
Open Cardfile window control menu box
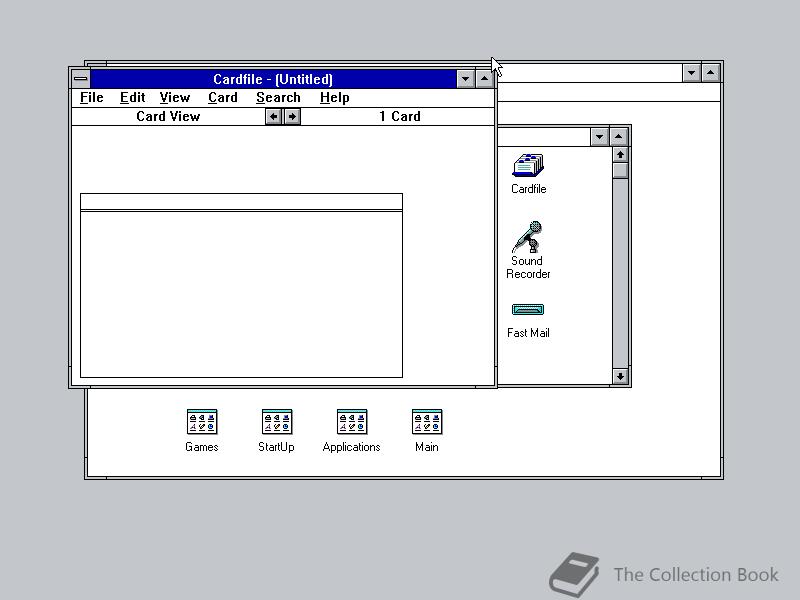[x=81, y=79]
